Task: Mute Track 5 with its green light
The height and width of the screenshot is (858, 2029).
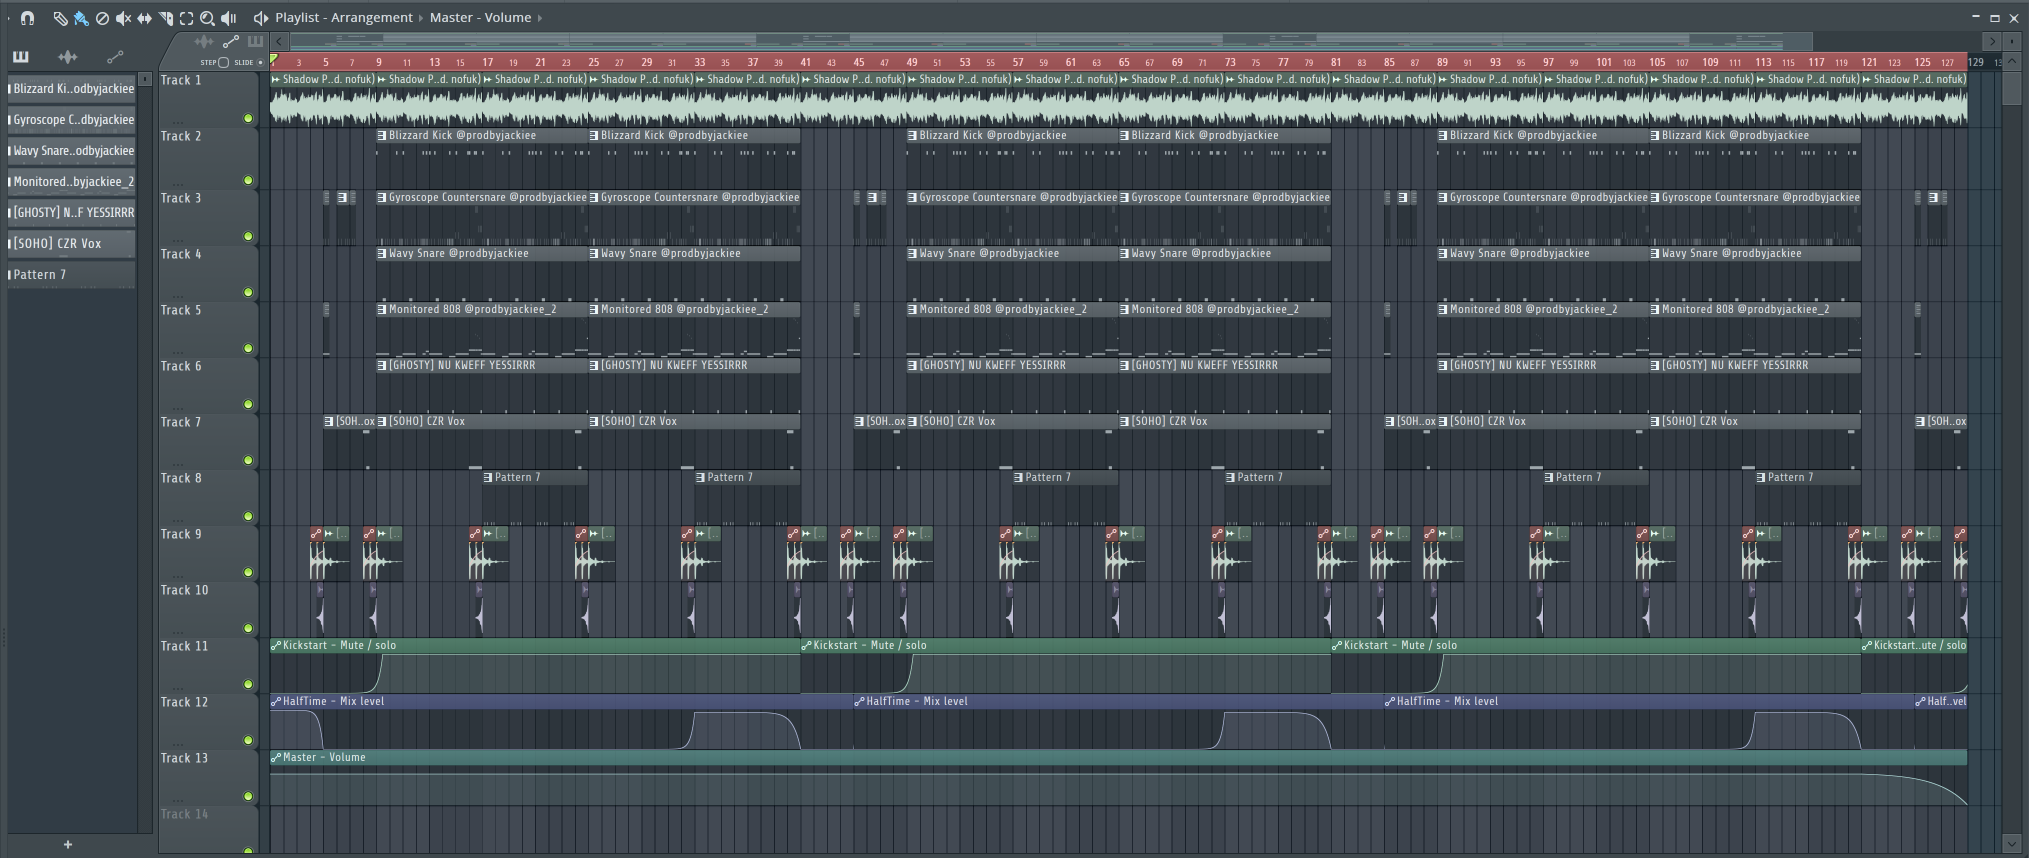Action: [x=248, y=349]
